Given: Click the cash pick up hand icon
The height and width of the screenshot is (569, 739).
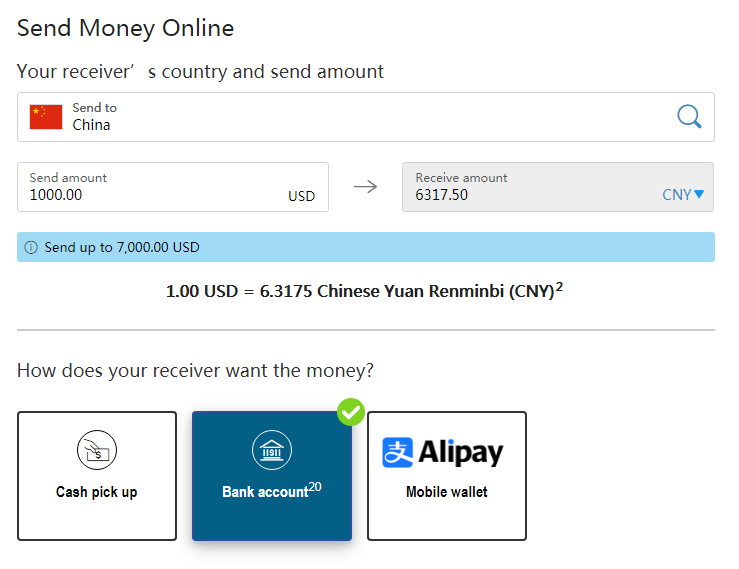Looking at the screenshot, I should click(x=97, y=452).
